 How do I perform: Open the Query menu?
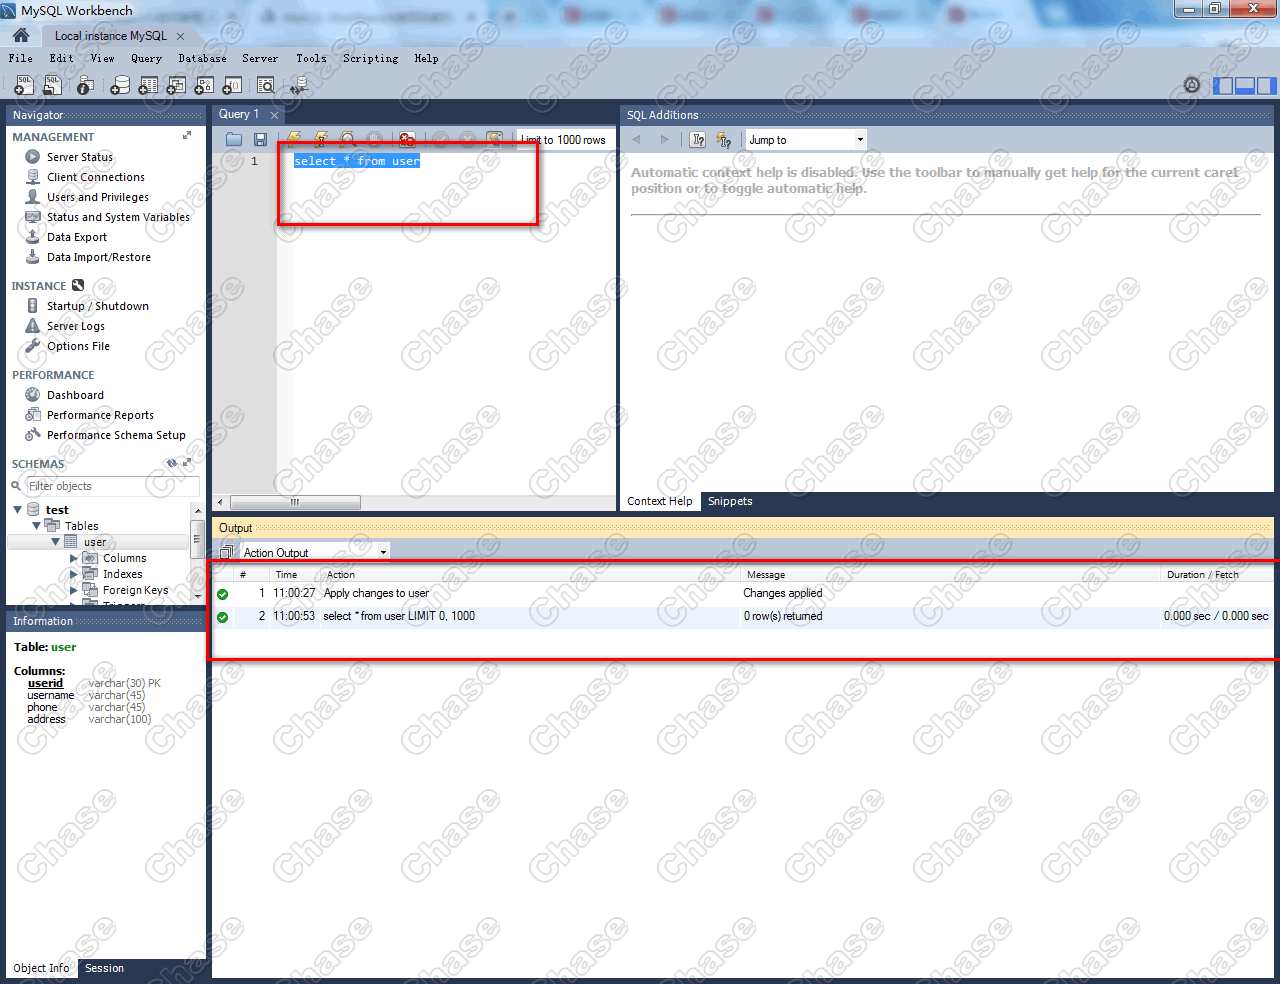[146, 58]
